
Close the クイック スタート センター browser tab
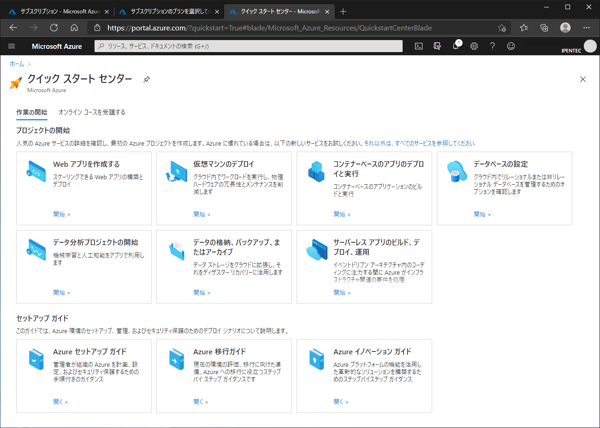click(x=327, y=12)
